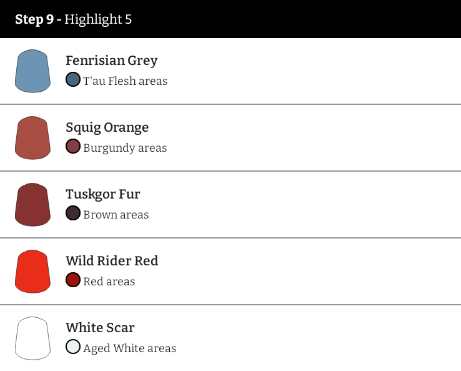
Task: Click the Aged White areas color dot
Action: point(73,346)
